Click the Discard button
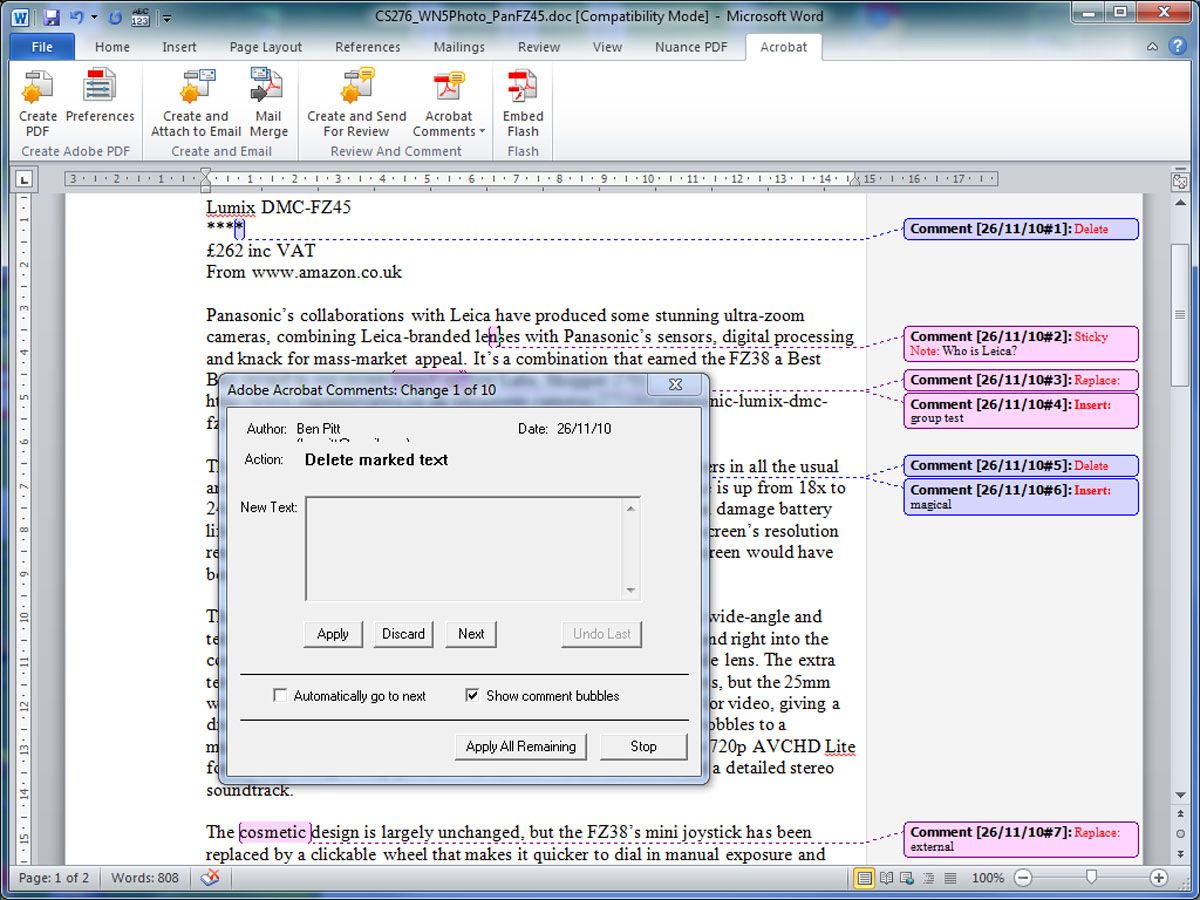The height and width of the screenshot is (900, 1200). click(x=403, y=634)
